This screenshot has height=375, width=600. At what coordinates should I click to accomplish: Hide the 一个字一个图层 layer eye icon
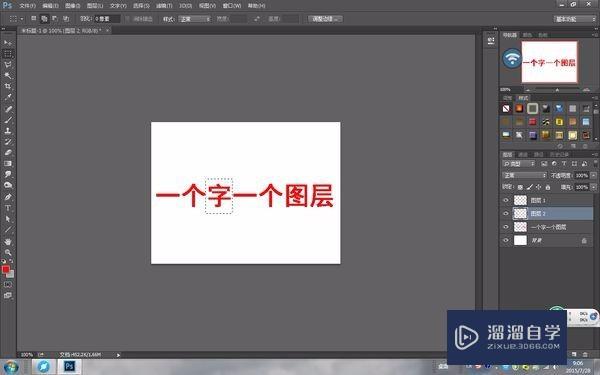[x=506, y=227]
